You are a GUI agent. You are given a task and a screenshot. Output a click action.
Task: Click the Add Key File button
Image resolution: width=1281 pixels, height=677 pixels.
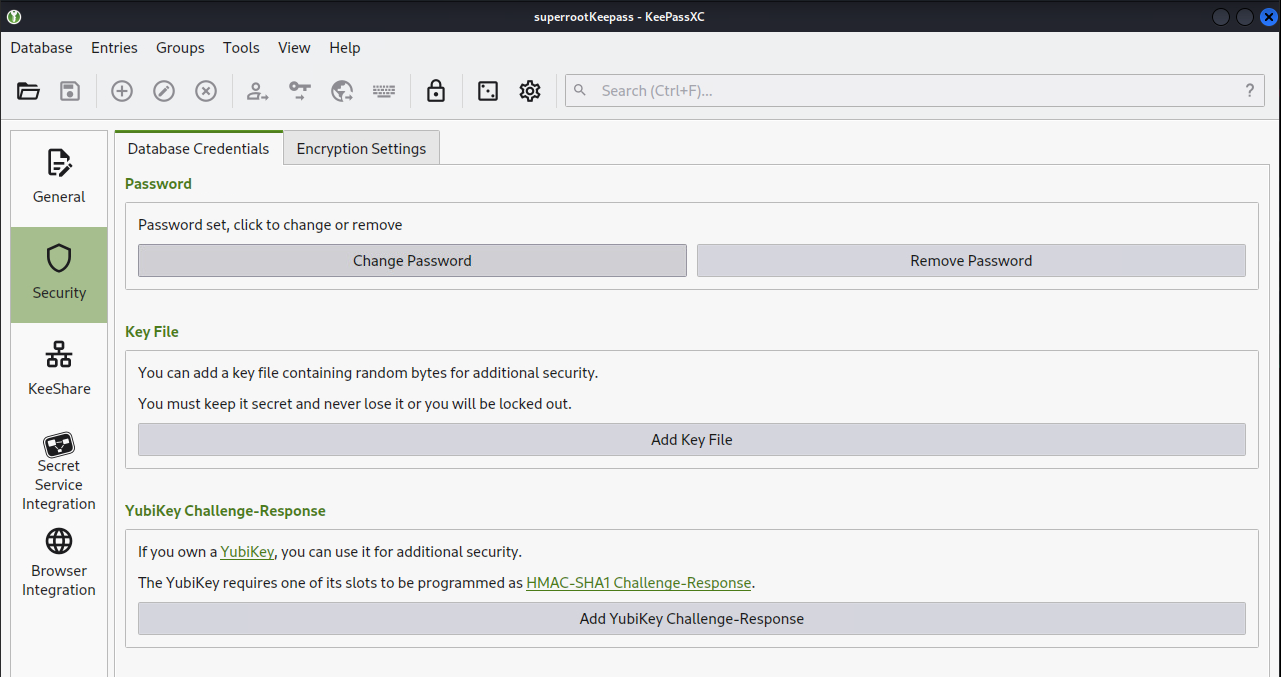[x=692, y=440]
